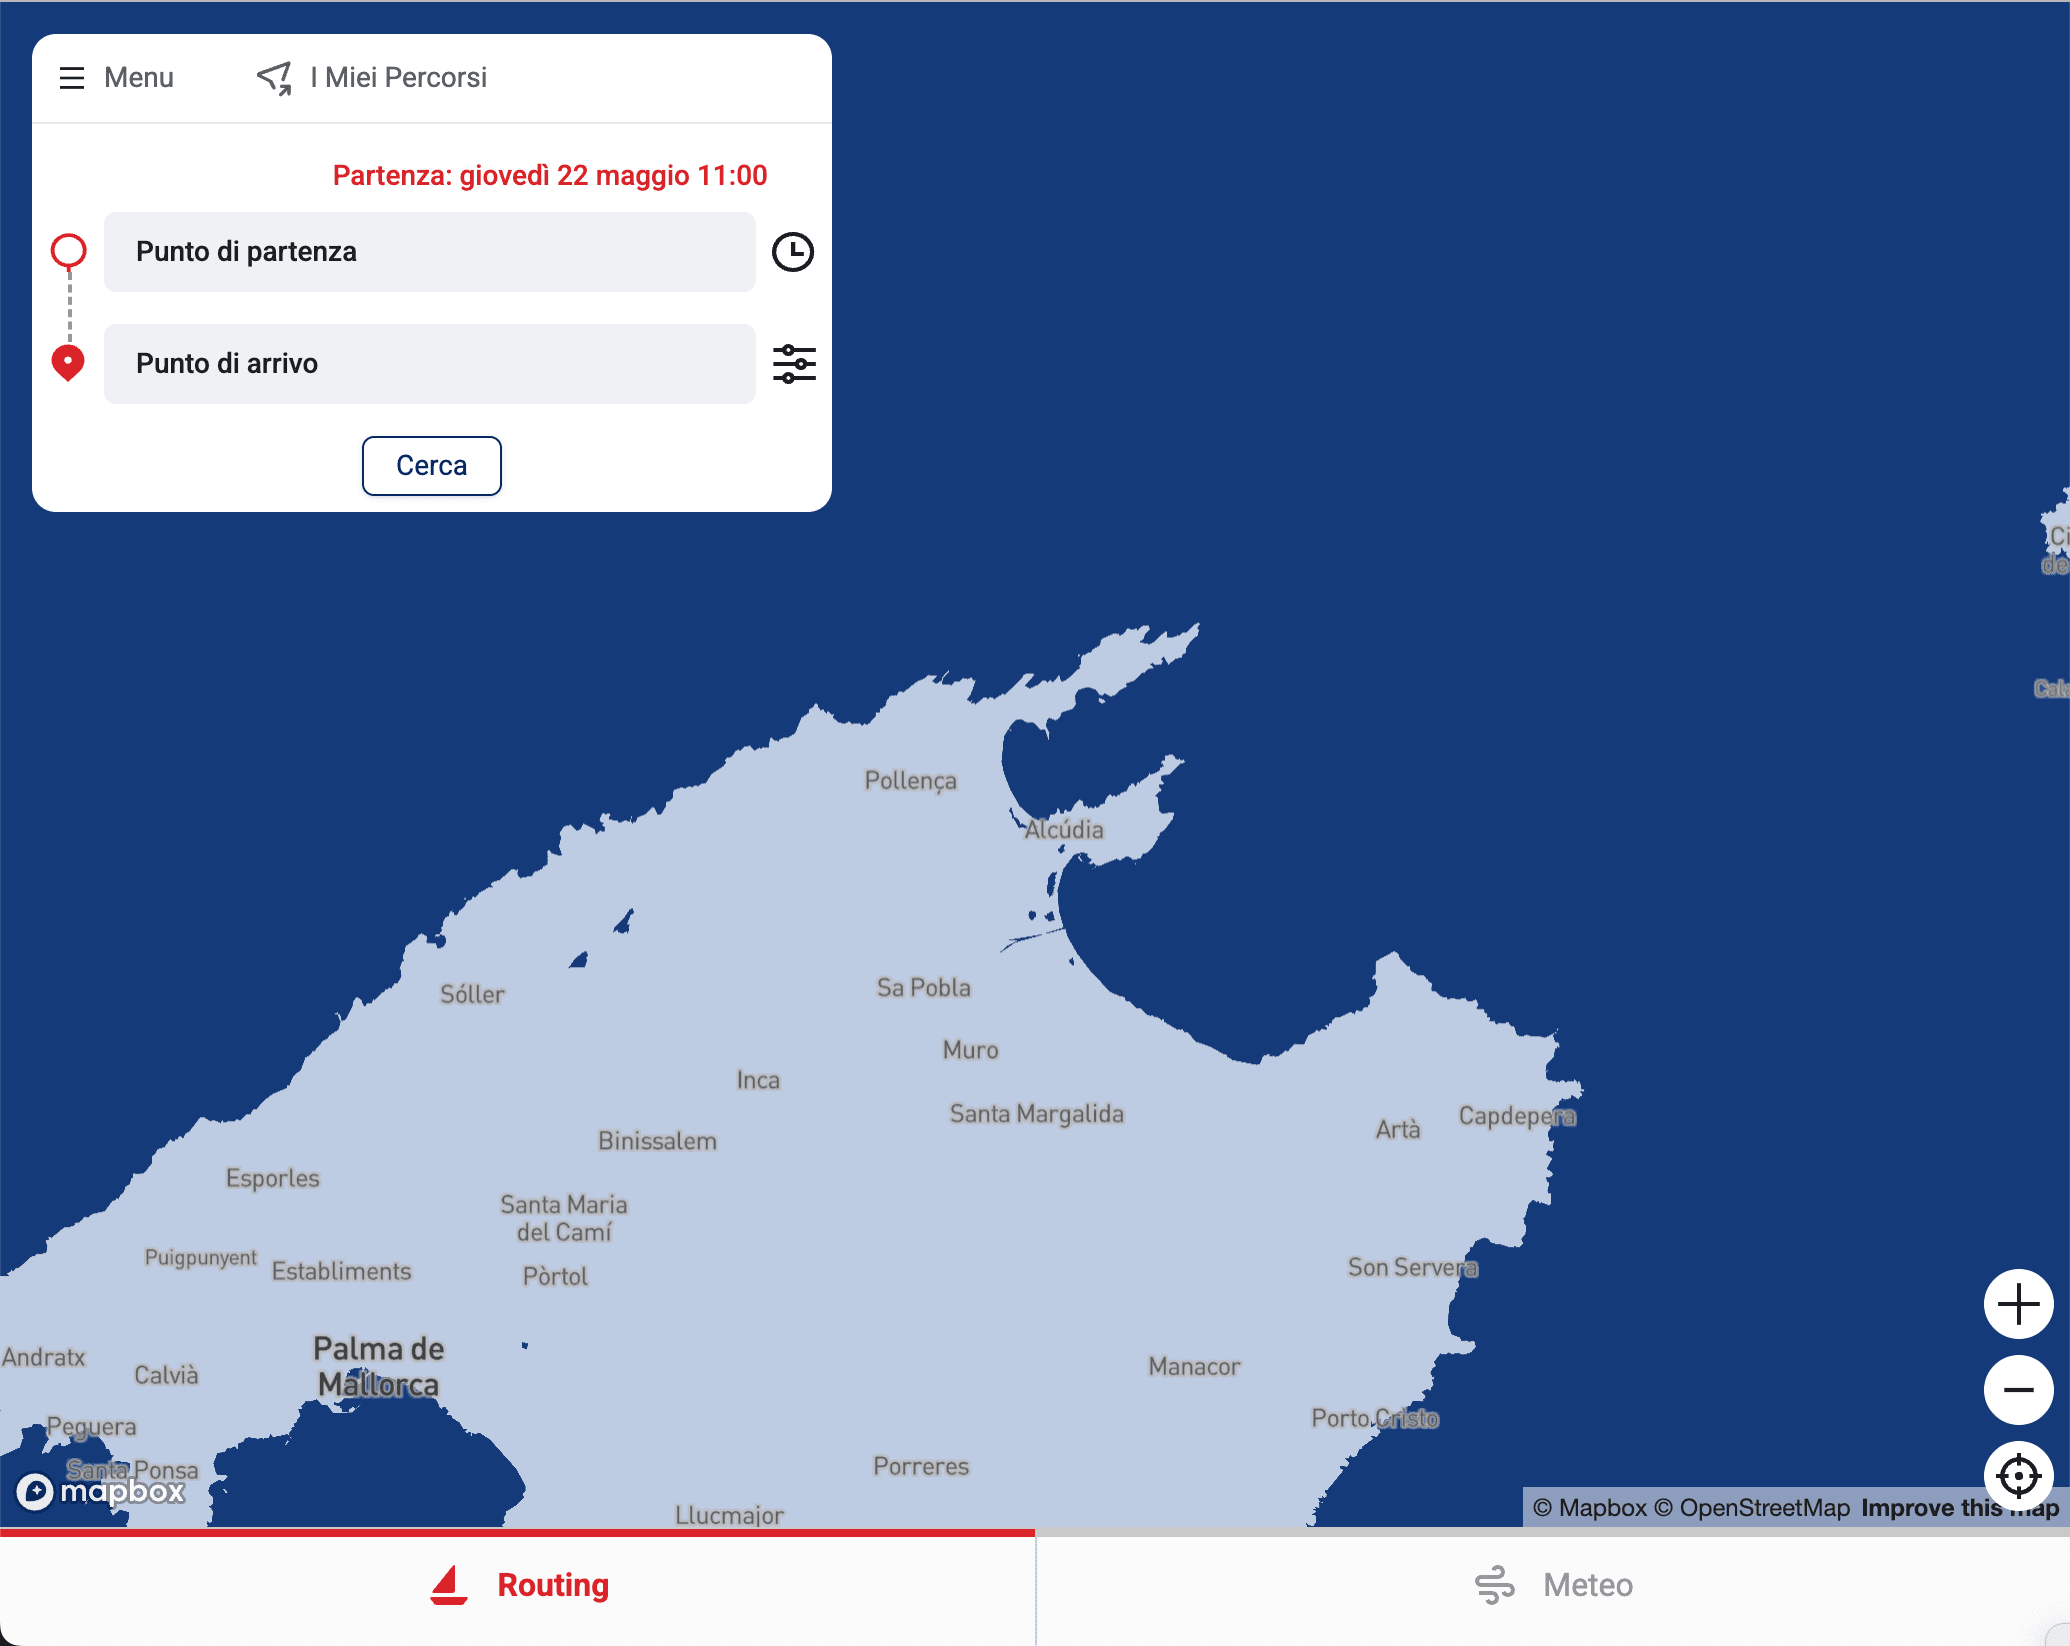The height and width of the screenshot is (1646, 2070).
Task: Click the Porto Cristo map label
Action: 1375,1419
